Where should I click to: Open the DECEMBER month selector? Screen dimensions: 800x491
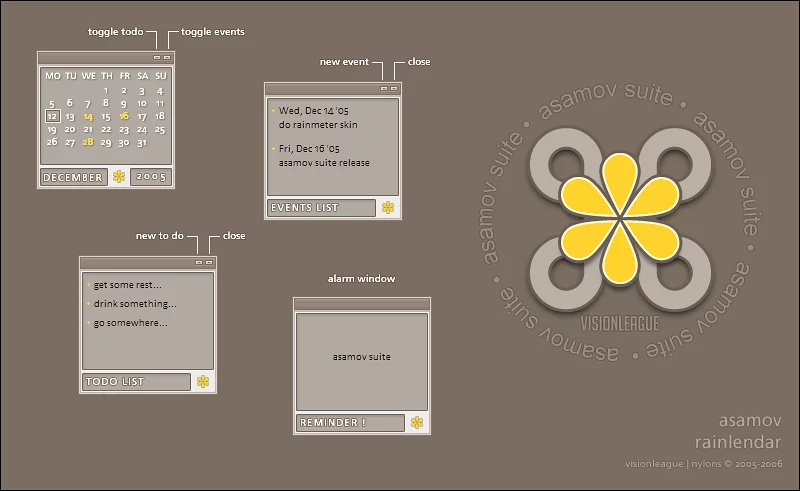tap(73, 177)
